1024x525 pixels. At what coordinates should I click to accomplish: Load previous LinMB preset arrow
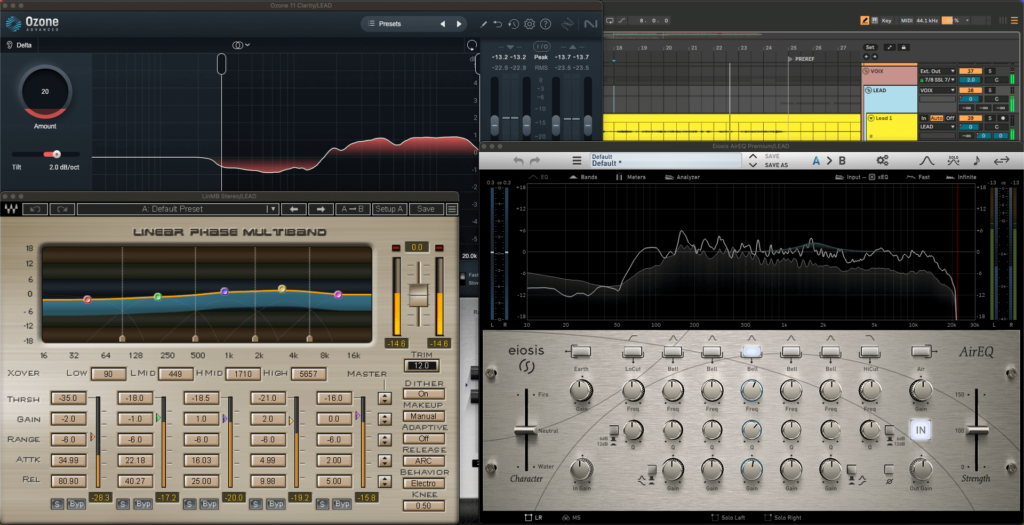coord(294,209)
